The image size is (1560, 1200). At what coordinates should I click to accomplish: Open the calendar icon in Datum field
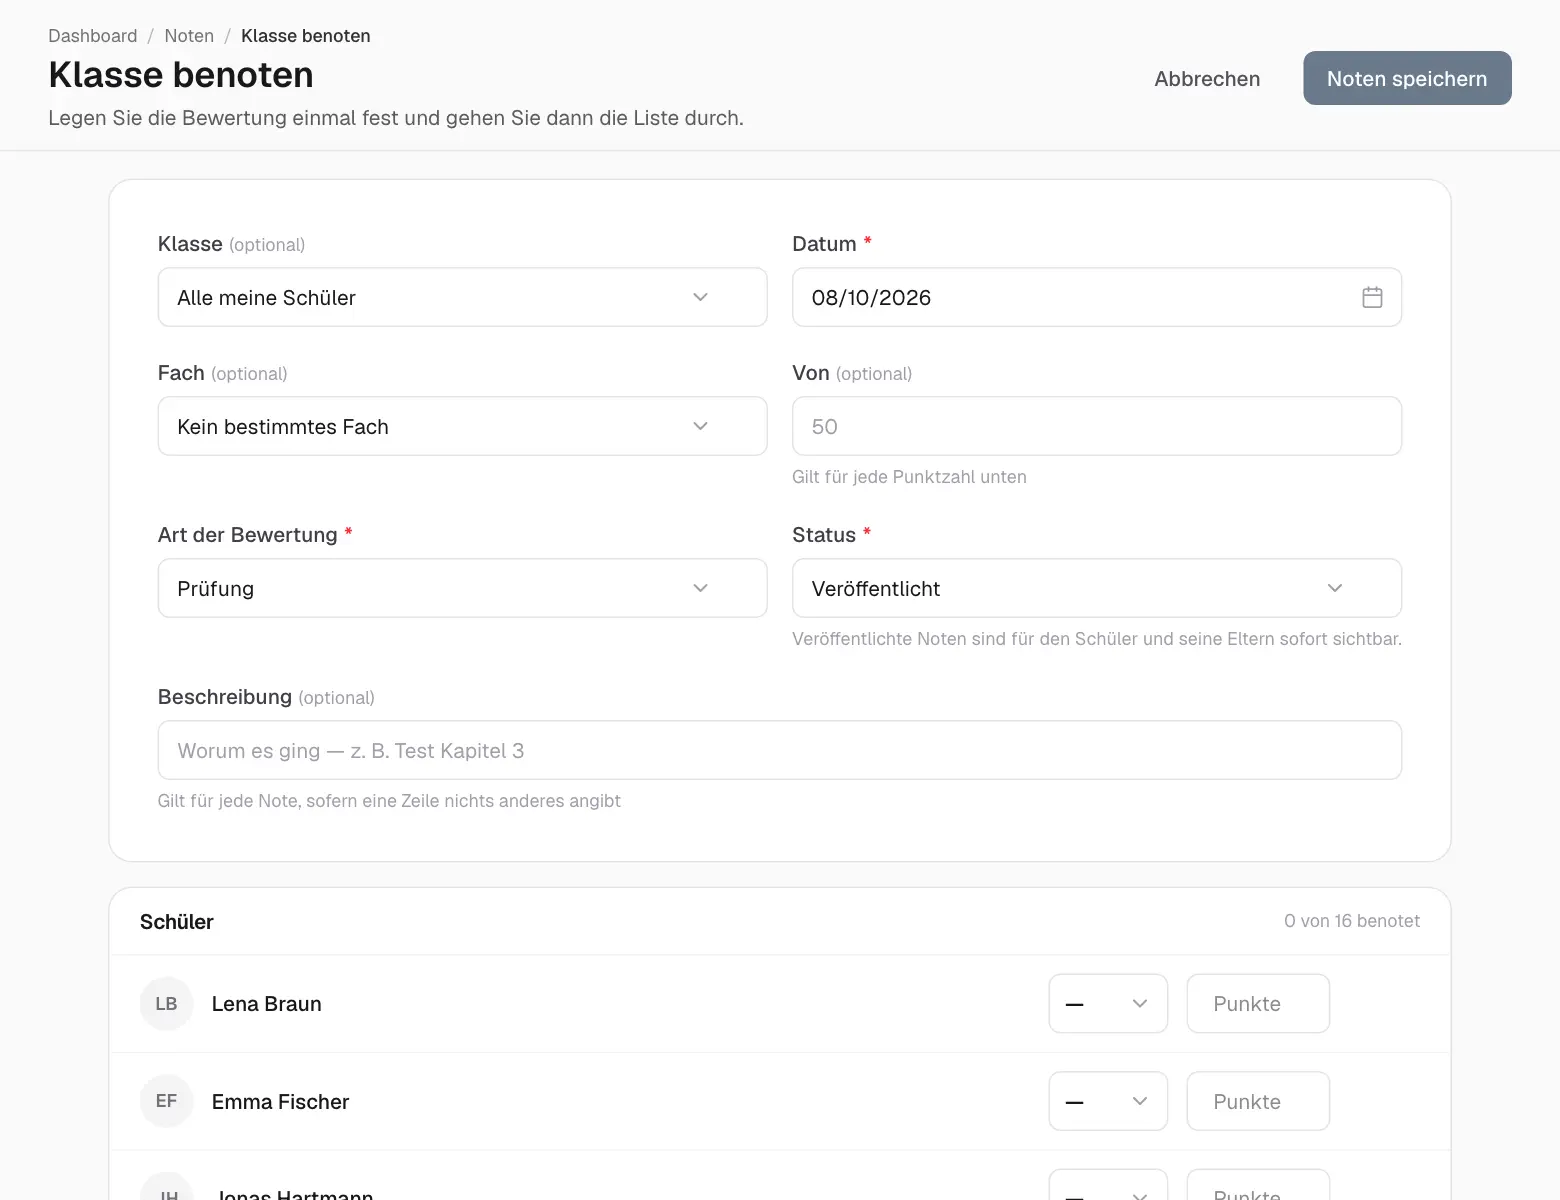point(1372,297)
